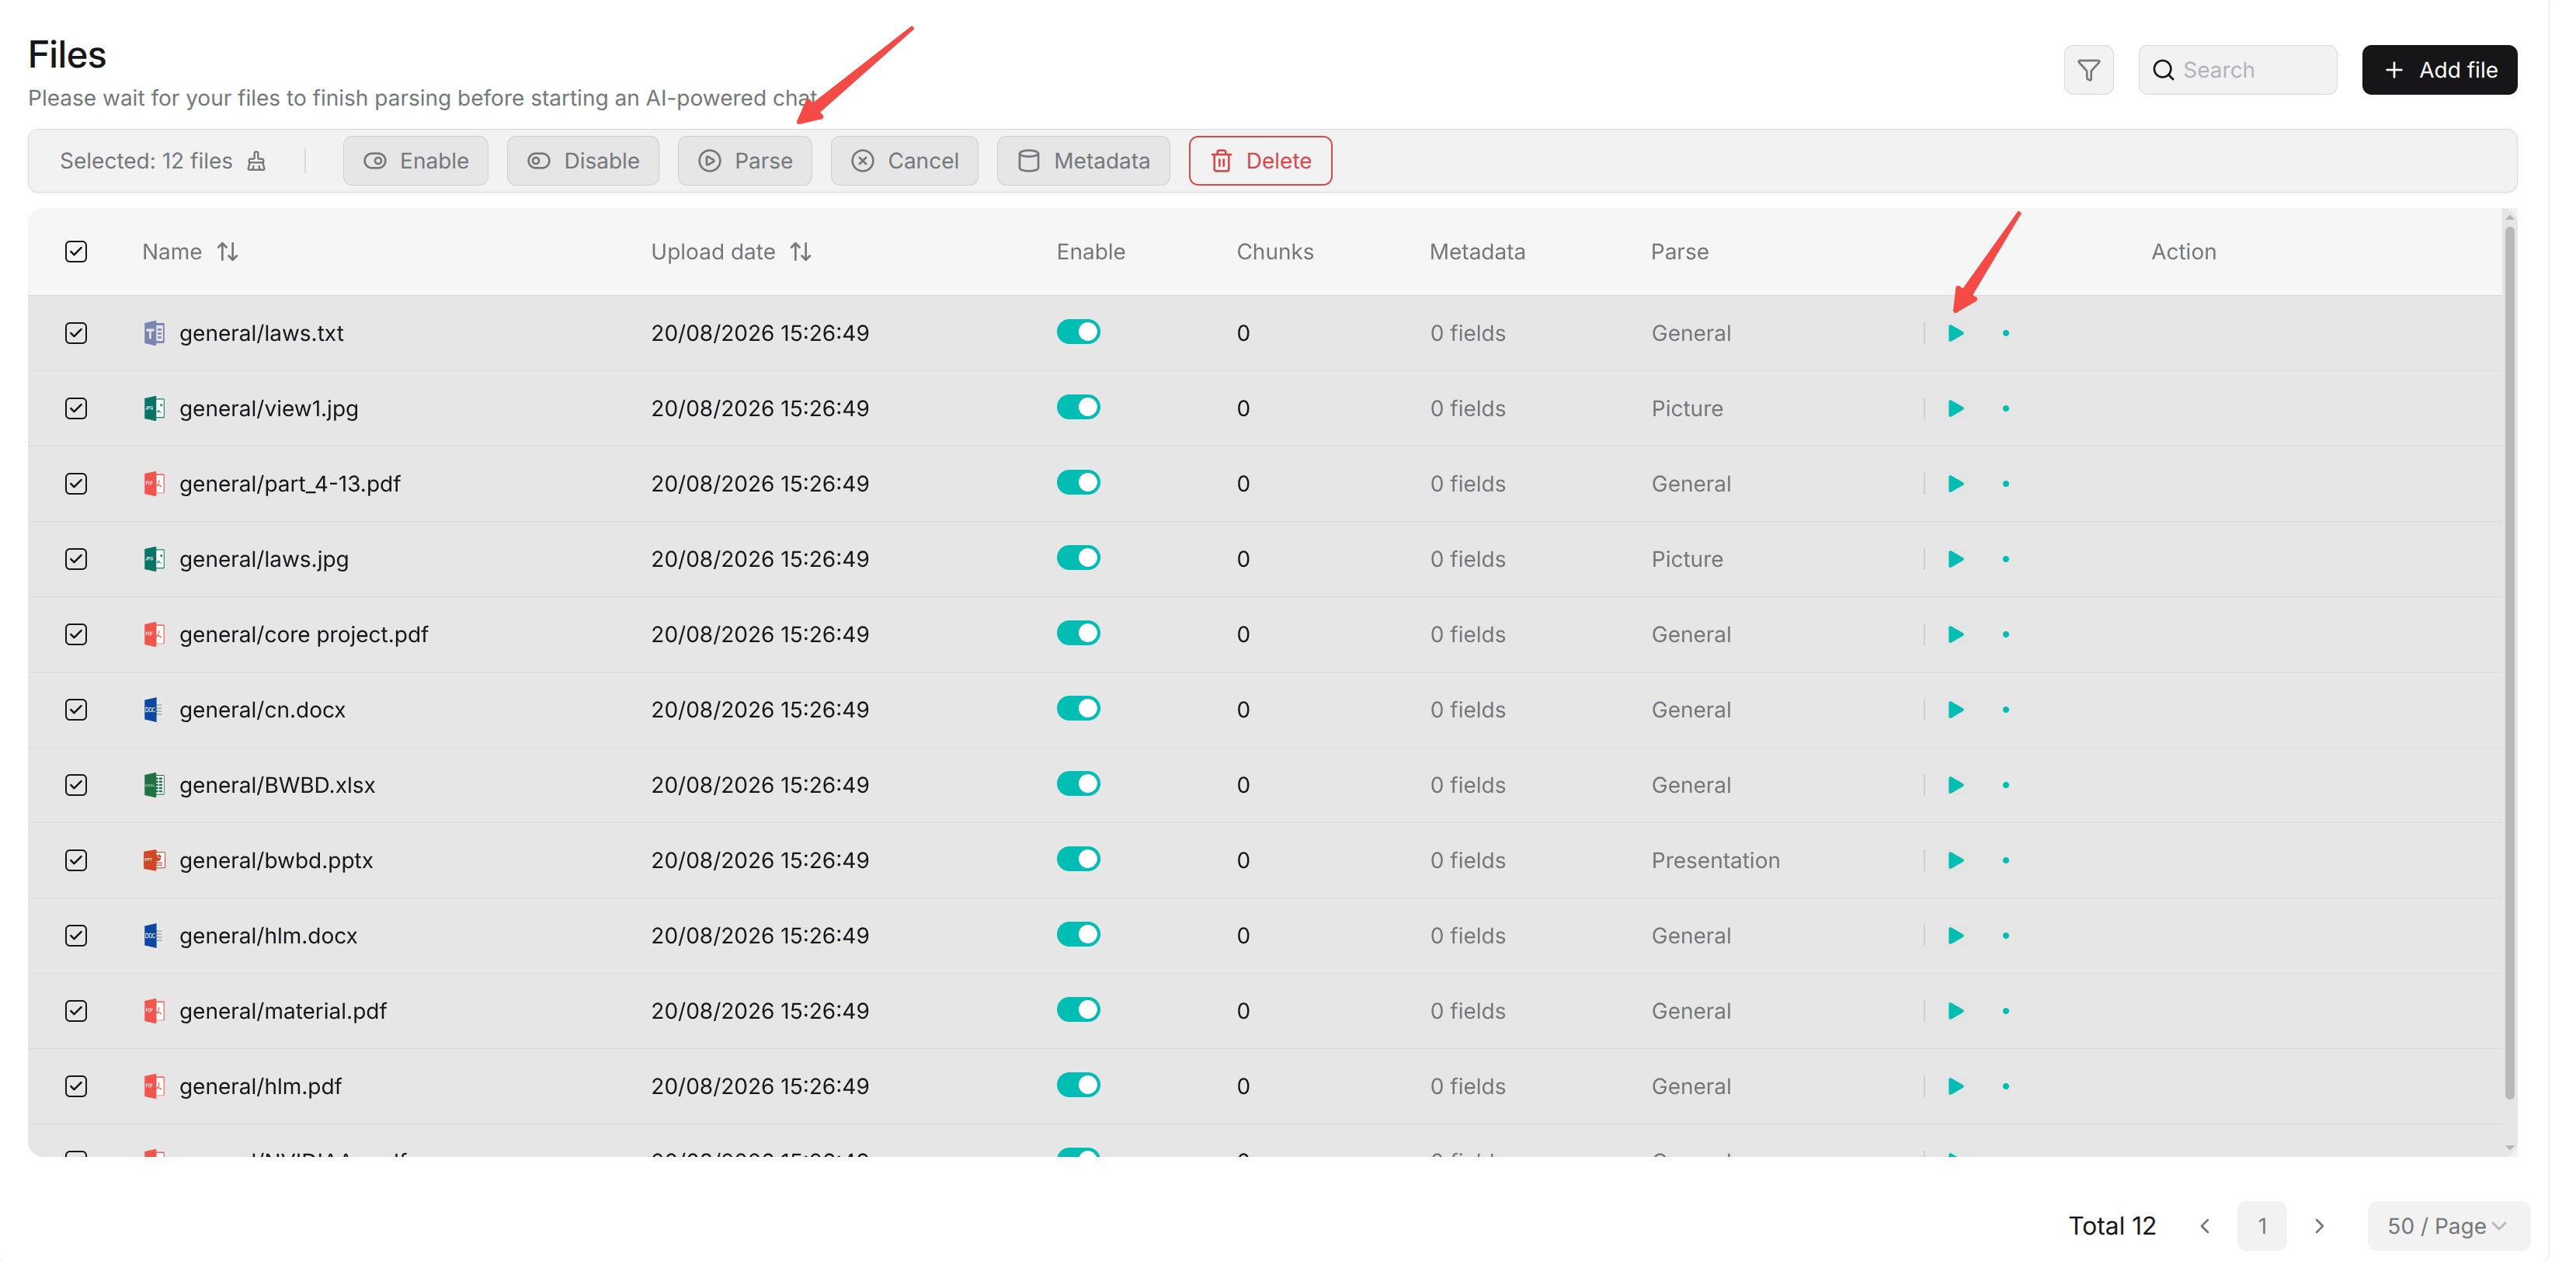Click the Disable bulk action
The height and width of the screenshot is (1261, 2576).
pos(583,161)
